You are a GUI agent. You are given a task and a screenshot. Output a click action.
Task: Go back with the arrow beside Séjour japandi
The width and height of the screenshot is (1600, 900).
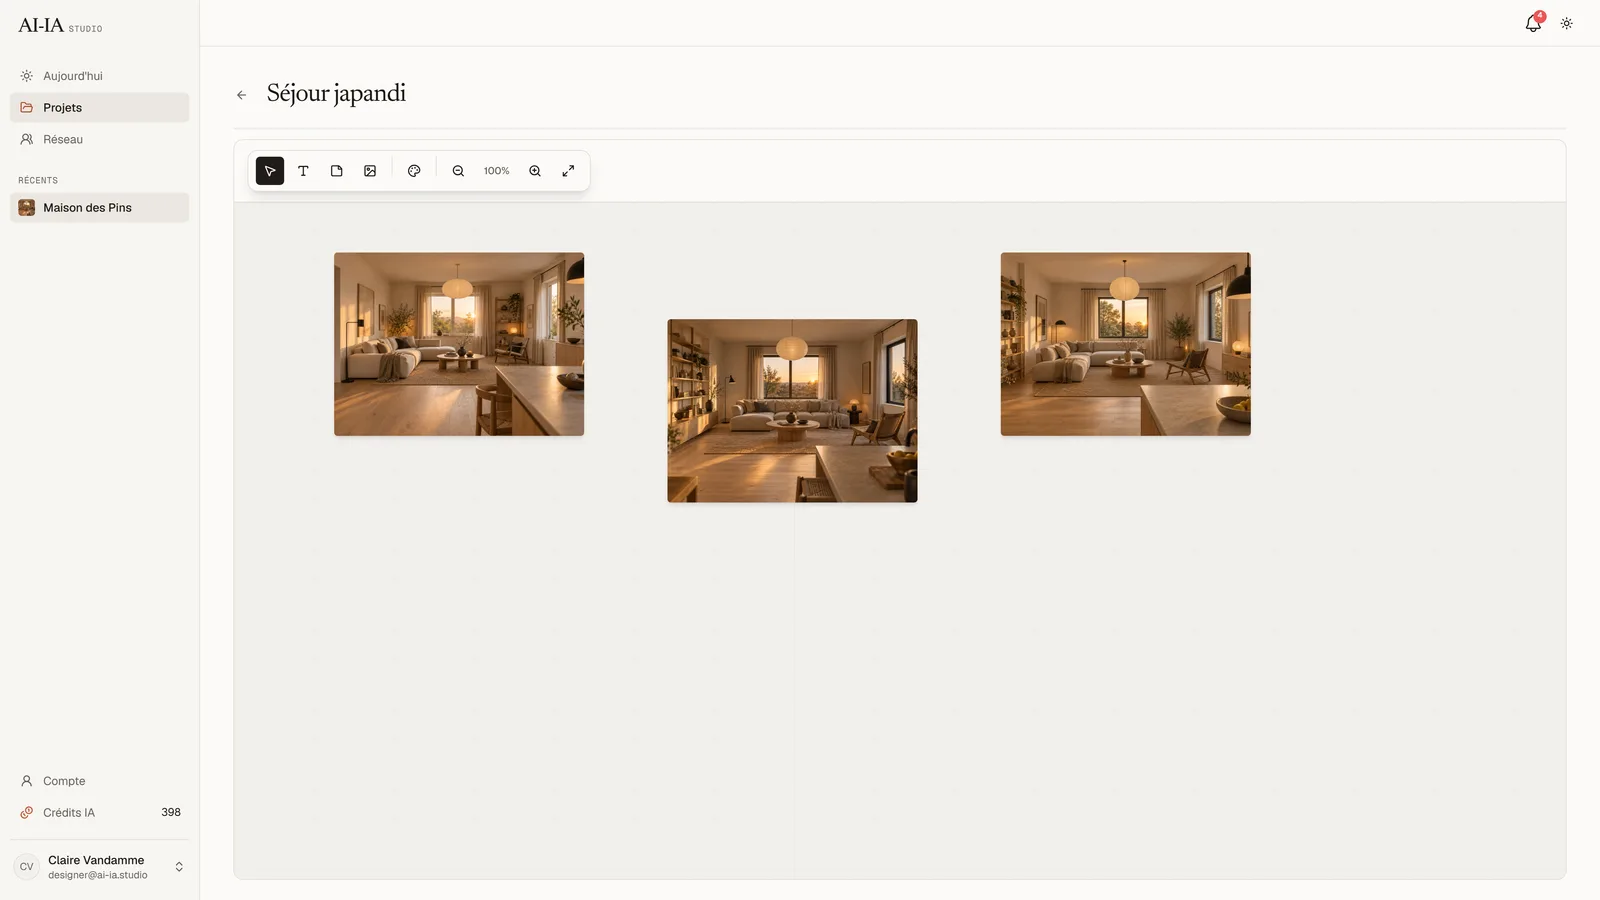point(241,95)
